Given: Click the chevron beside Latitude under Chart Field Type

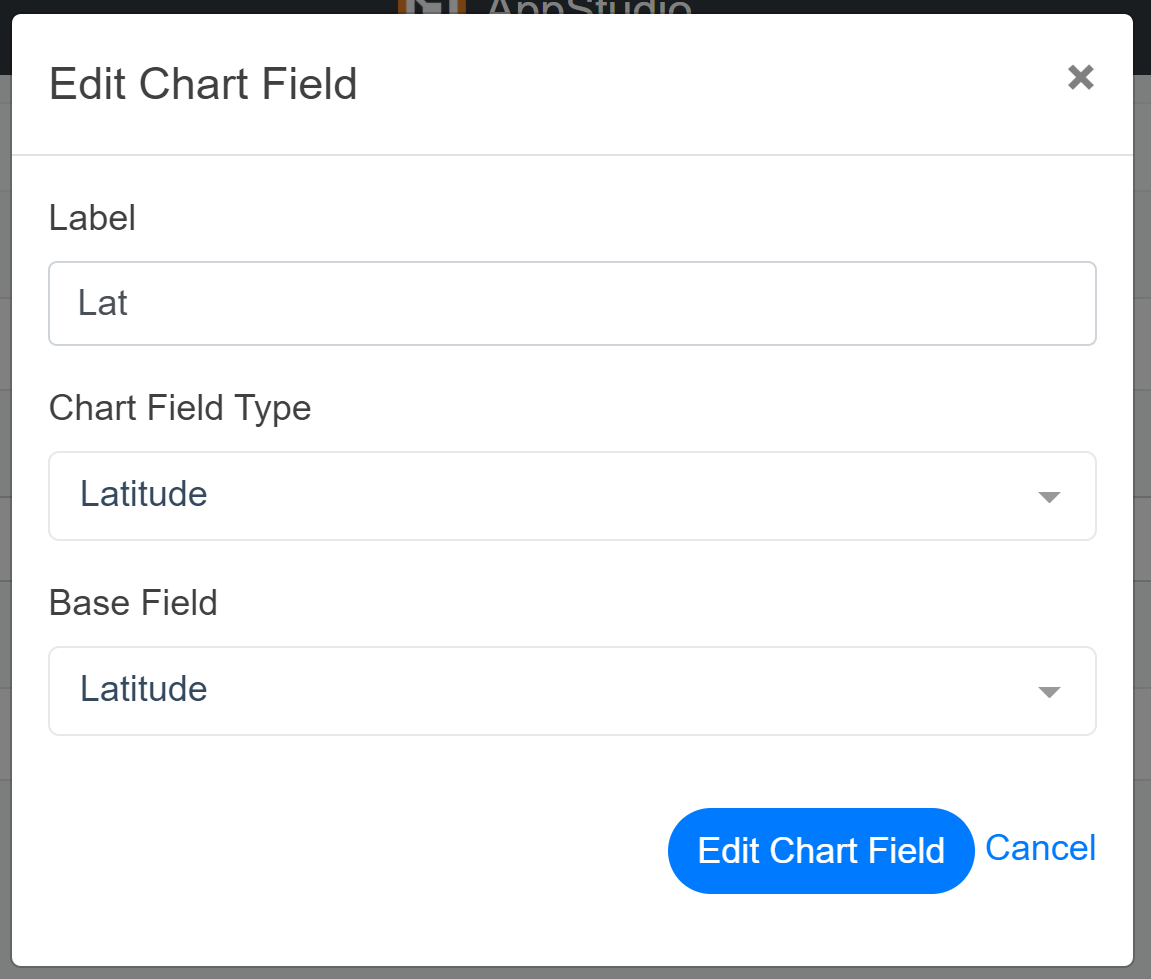Looking at the screenshot, I should point(1048,496).
